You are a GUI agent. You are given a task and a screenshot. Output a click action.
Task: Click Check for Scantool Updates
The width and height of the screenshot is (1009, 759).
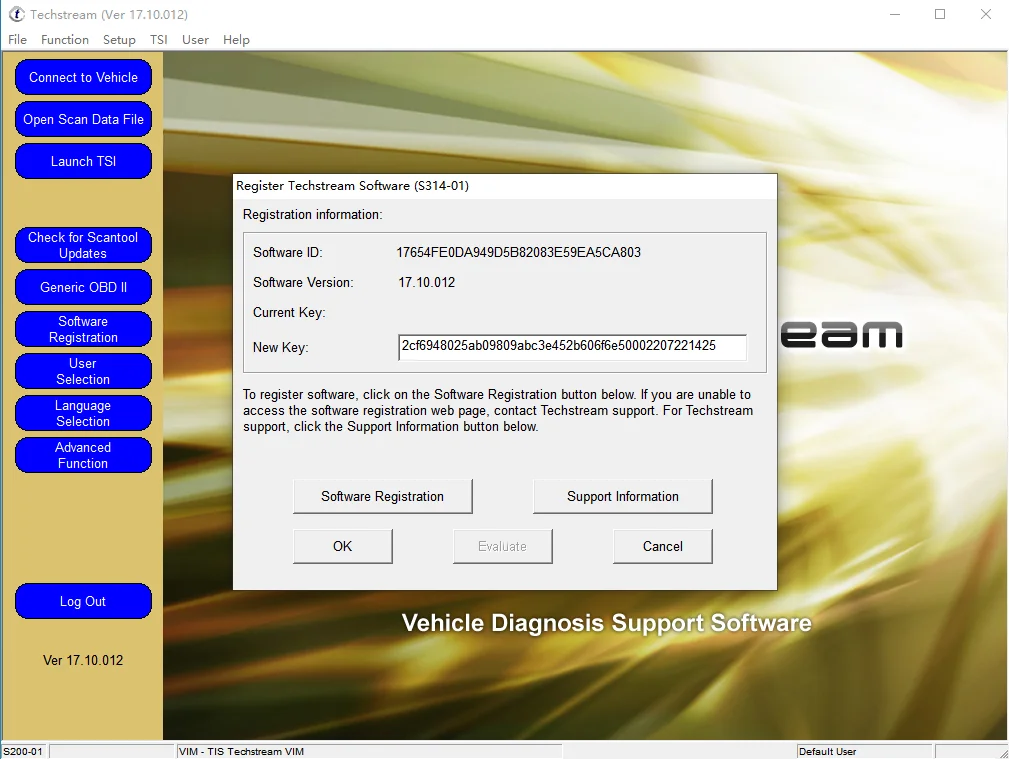click(x=83, y=246)
